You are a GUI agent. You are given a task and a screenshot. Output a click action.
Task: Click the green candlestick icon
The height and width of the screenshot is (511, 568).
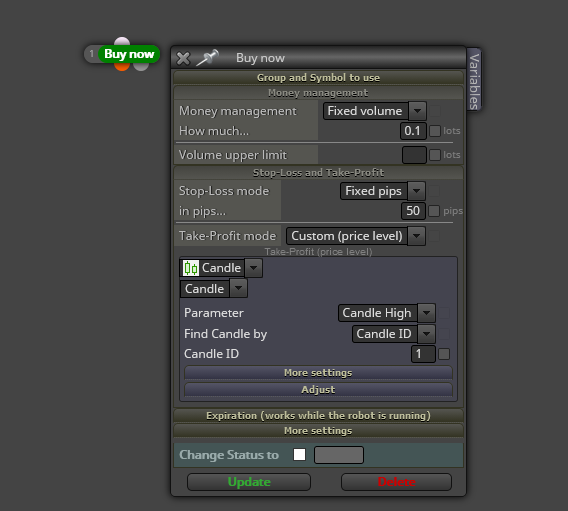click(191, 268)
